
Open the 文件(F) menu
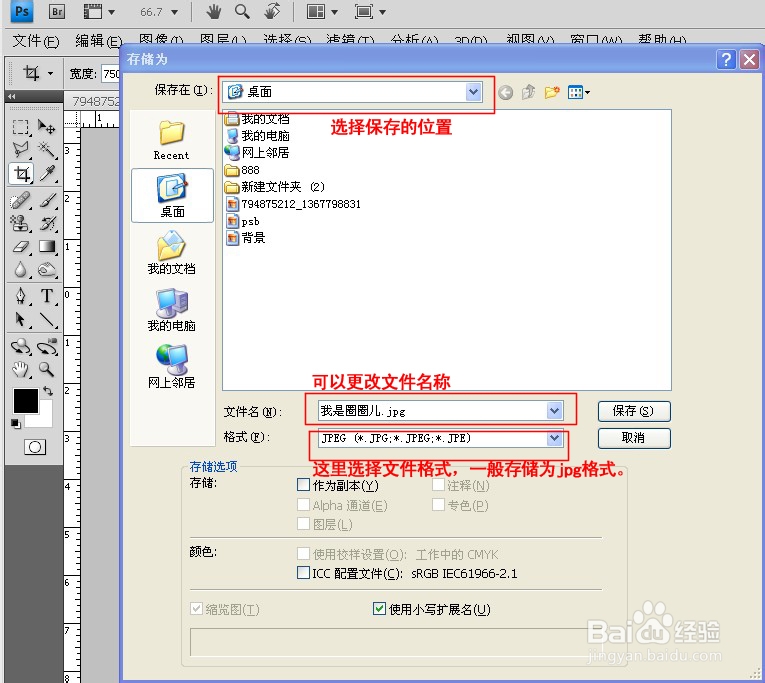point(36,41)
